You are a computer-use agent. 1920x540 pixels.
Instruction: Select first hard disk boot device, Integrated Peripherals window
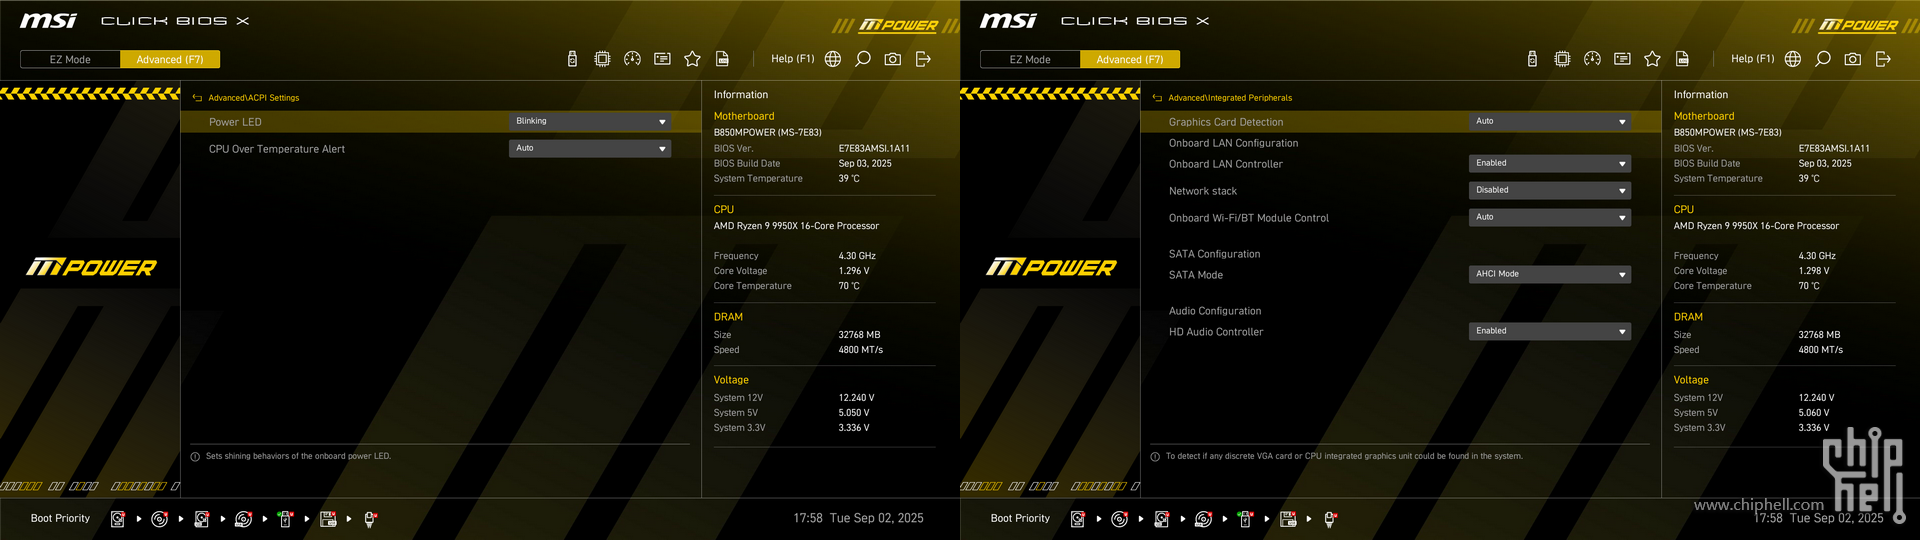click(1078, 519)
